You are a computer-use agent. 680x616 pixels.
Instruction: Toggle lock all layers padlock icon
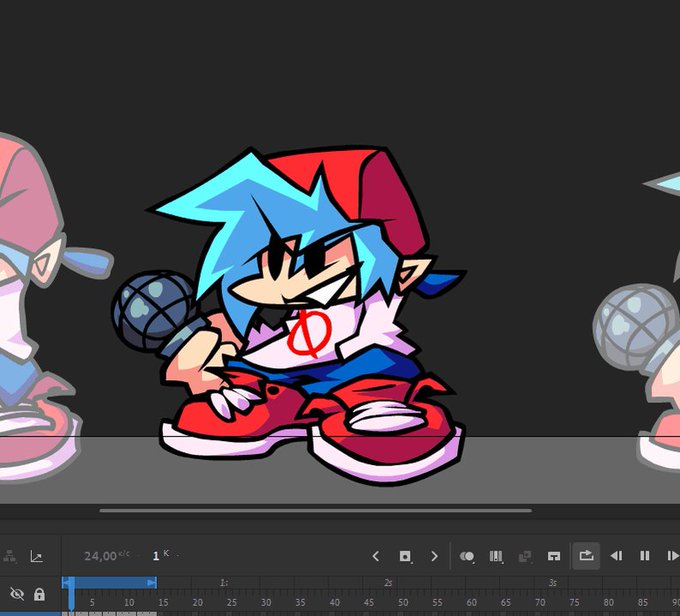pyautogui.click(x=39, y=593)
